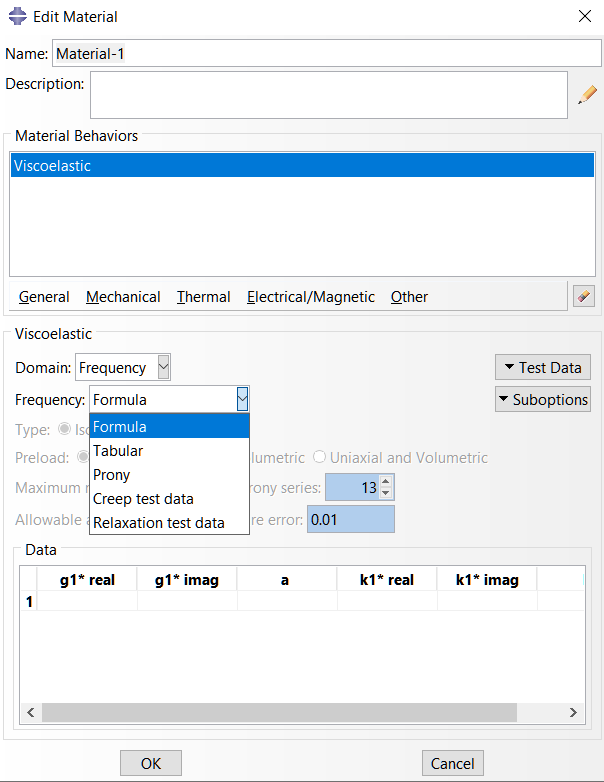Image resolution: width=604 pixels, height=782 pixels.
Task: Click the pencil edit description icon
Action: click(x=587, y=95)
